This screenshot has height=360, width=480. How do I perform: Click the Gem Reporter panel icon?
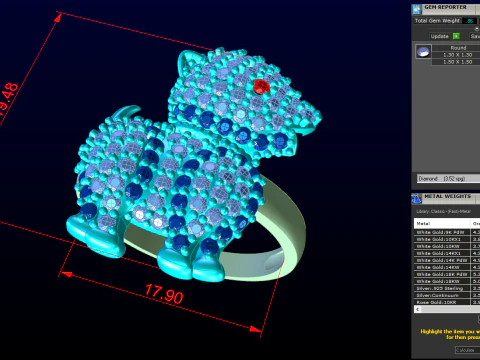(417, 9)
